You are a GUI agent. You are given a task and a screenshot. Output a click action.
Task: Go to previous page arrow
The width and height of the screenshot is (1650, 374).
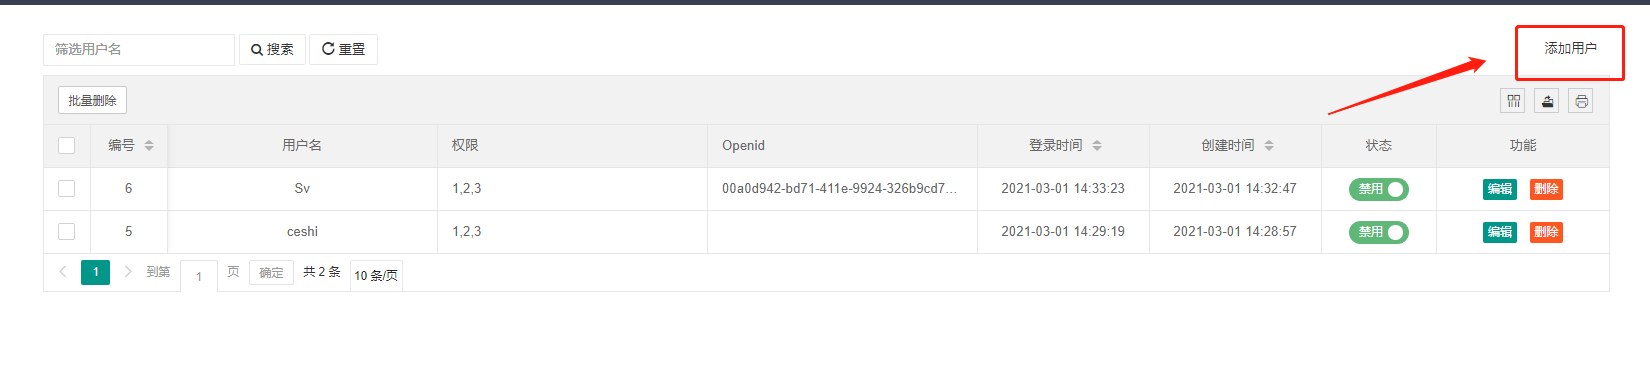63,272
